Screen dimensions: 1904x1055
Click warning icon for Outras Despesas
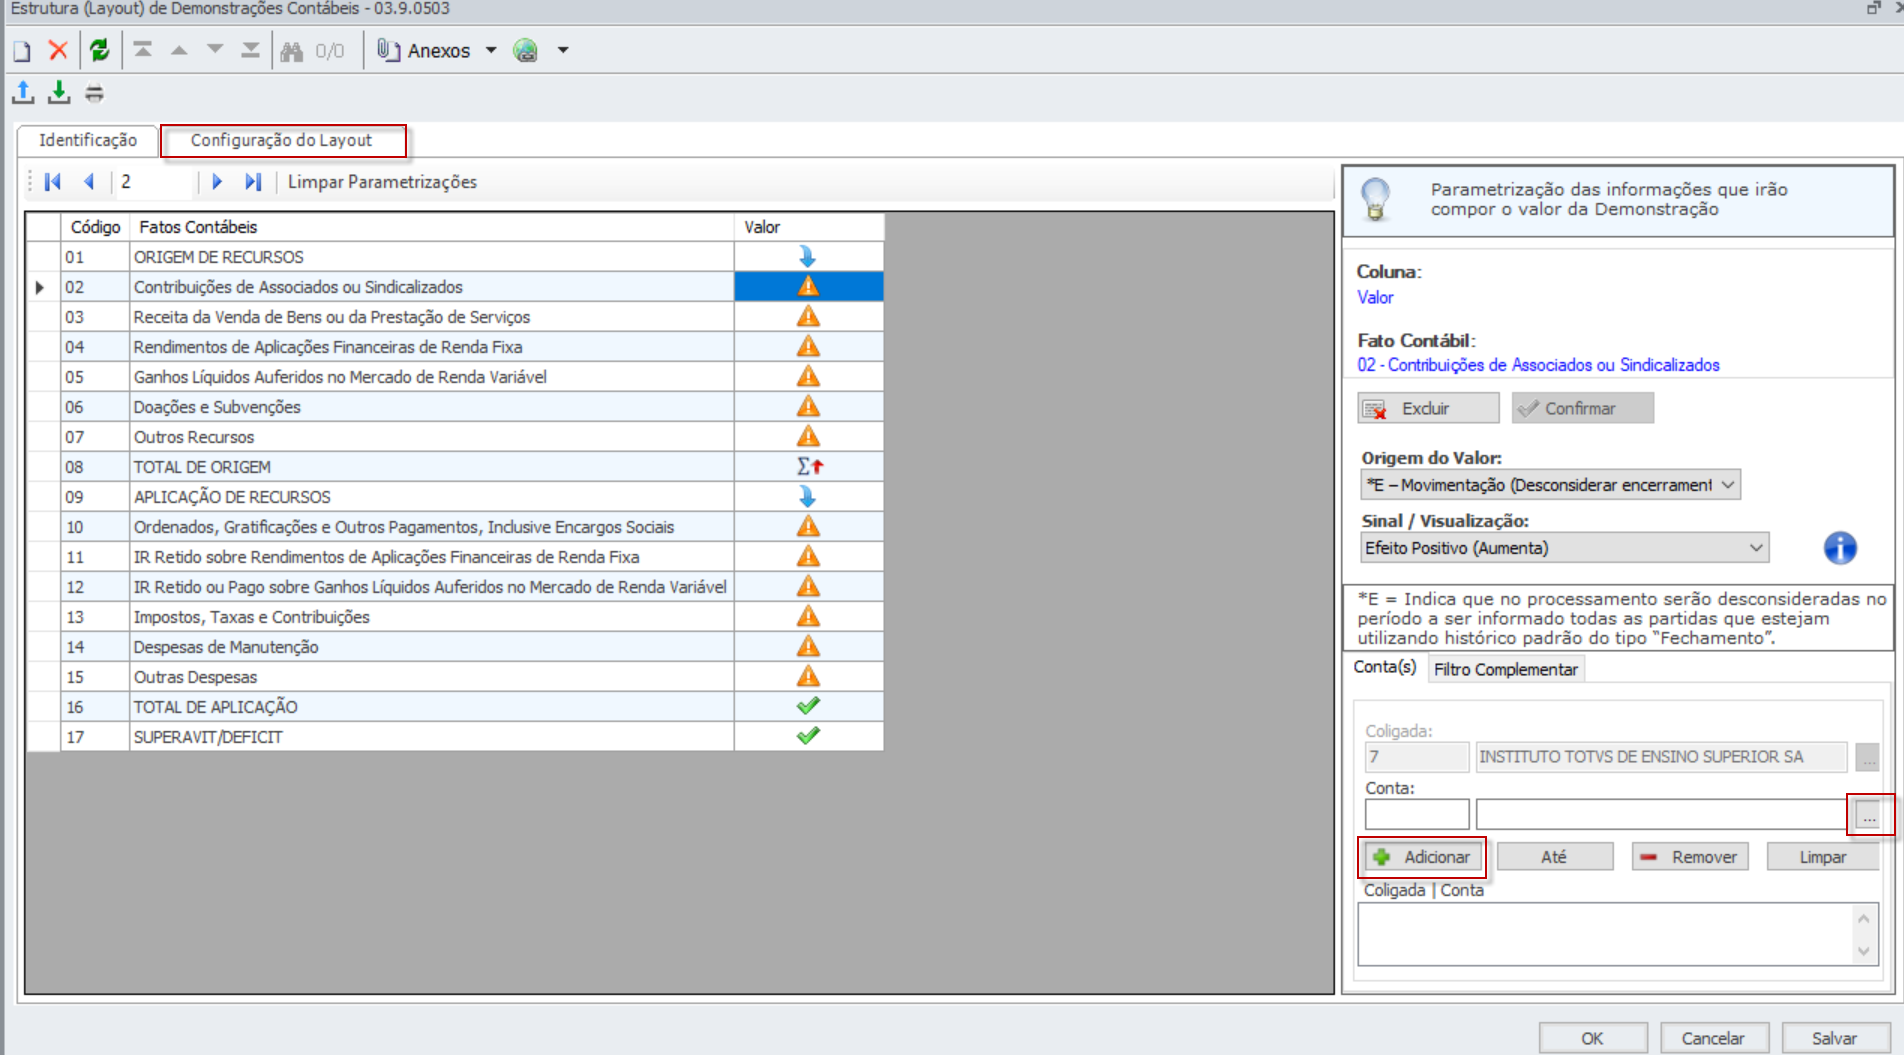808,677
